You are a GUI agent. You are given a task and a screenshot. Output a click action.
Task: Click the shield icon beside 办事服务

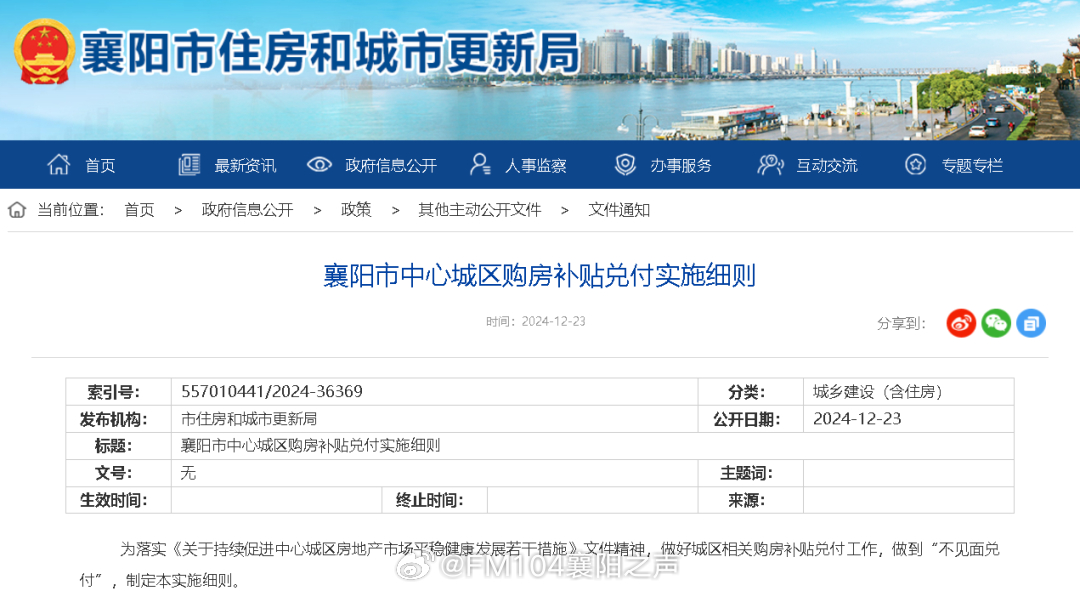tap(625, 165)
